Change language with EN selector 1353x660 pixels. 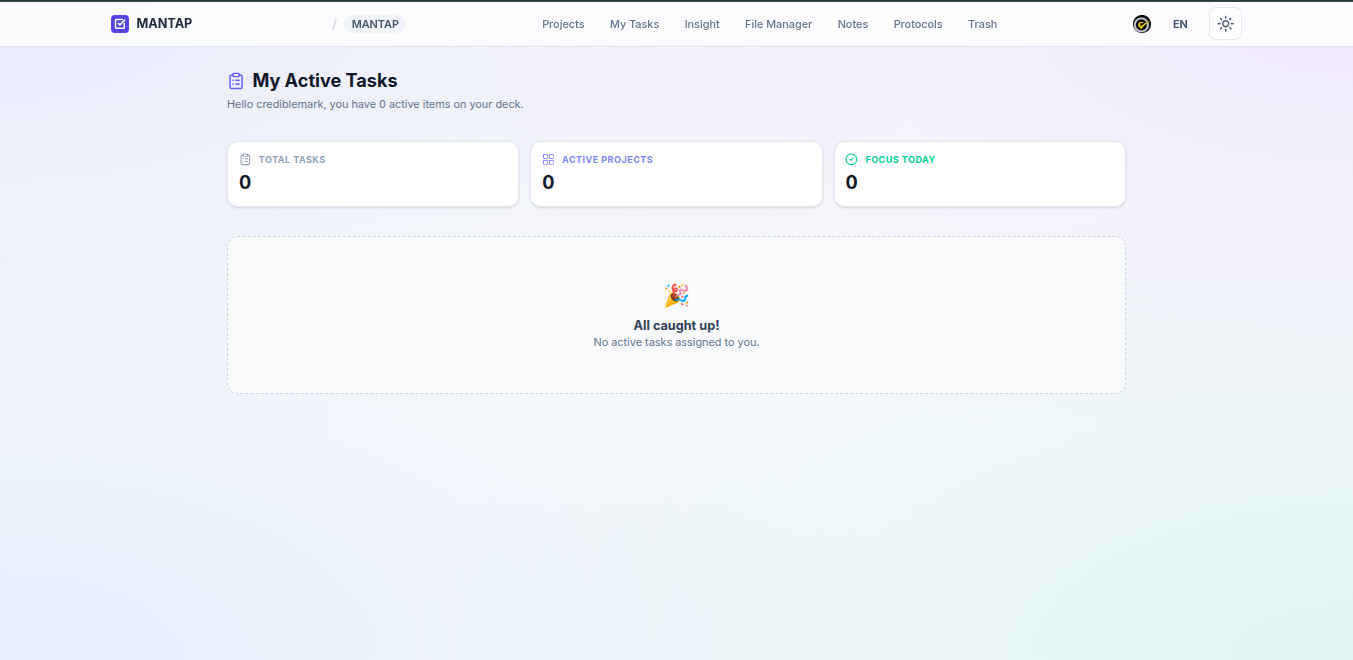(1180, 24)
